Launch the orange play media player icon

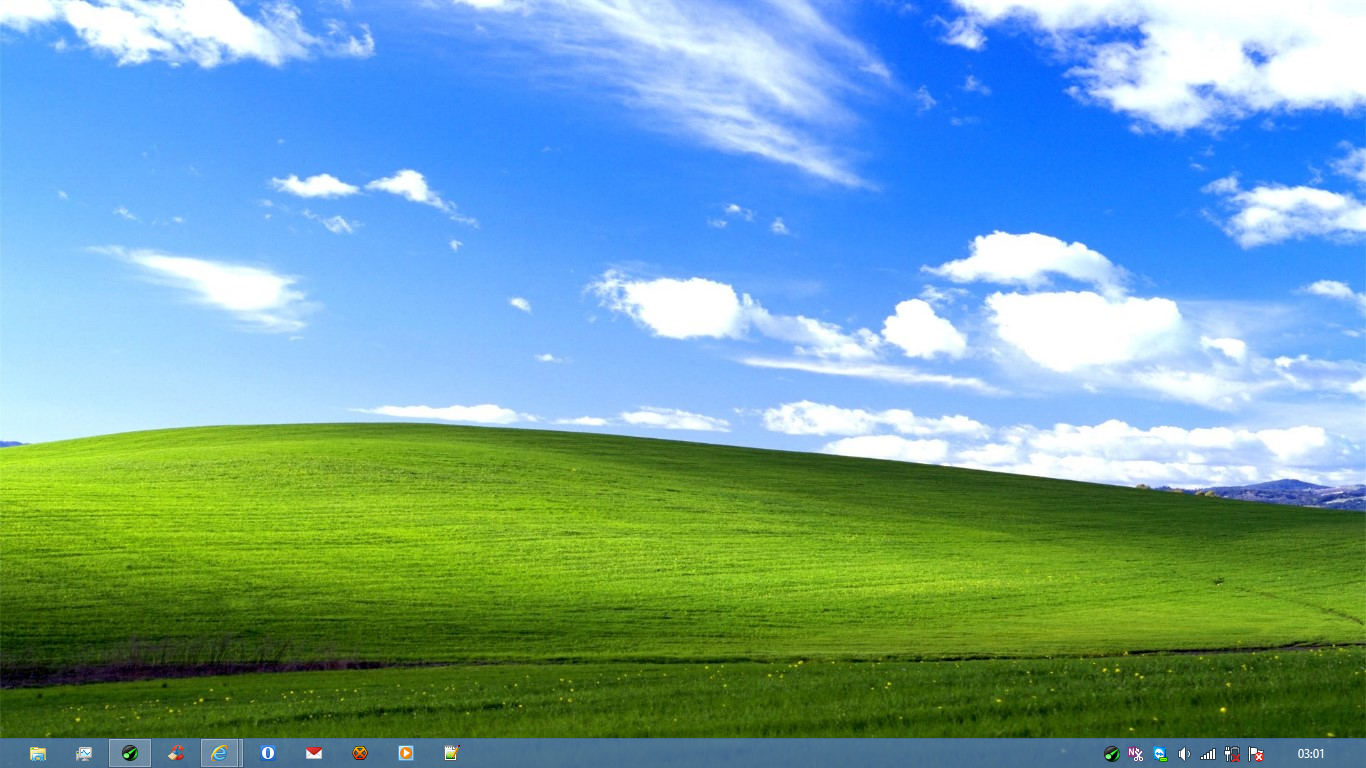[x=406, y=753]
